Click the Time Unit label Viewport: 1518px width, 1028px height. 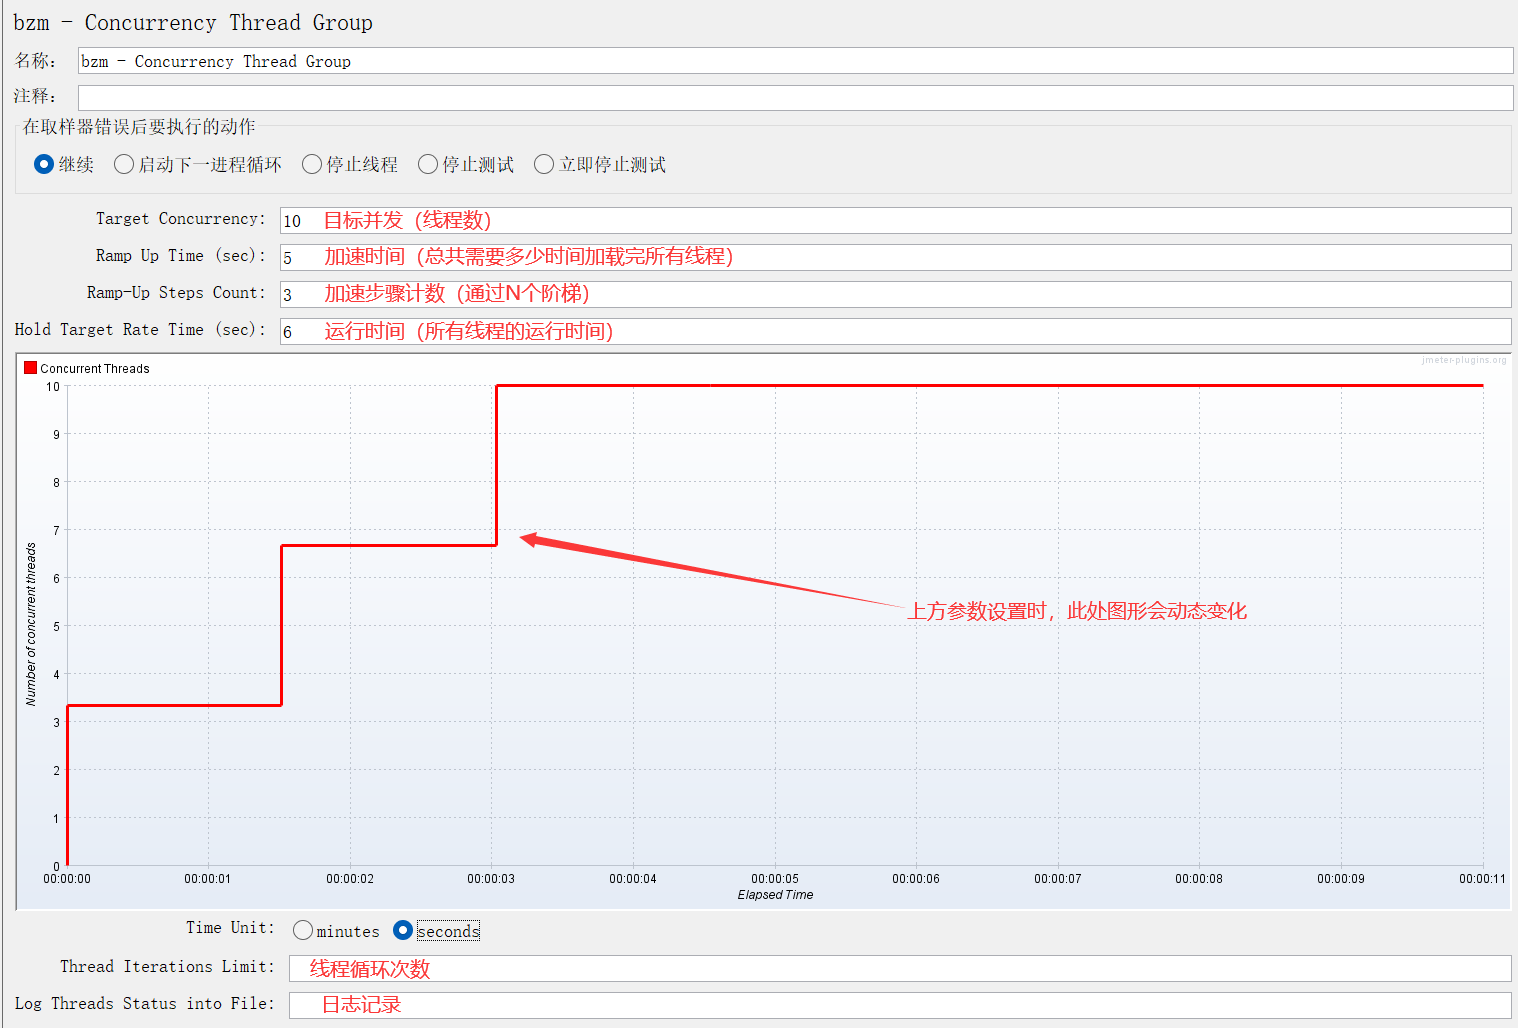pyautogui.click(x=230, y=928)
